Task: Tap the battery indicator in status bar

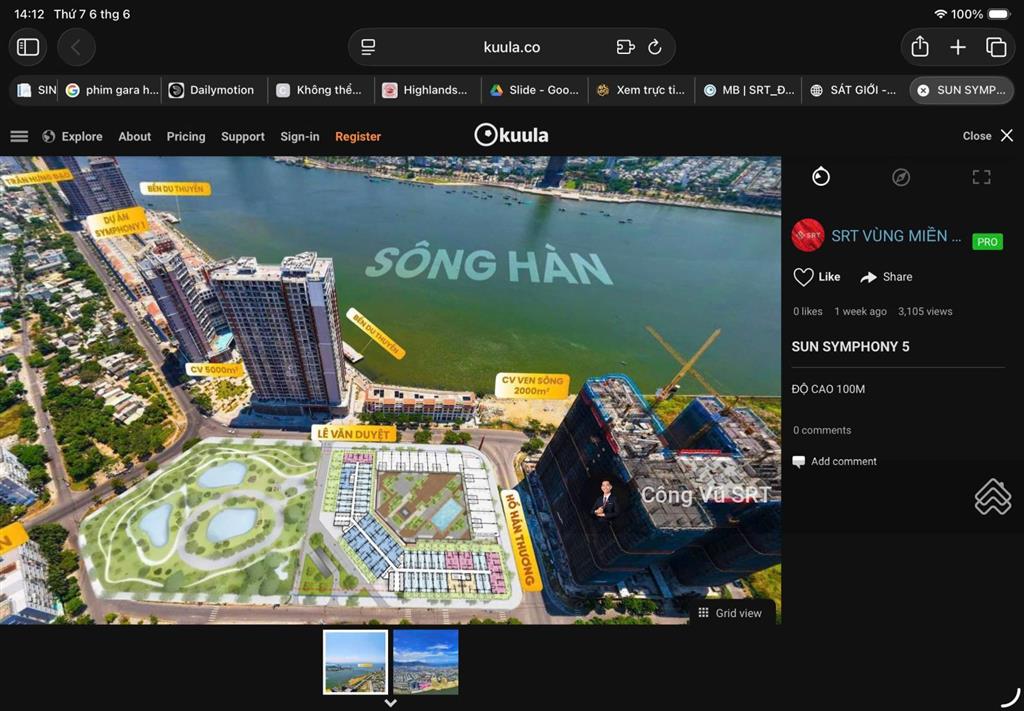Action: [1000, 14]
